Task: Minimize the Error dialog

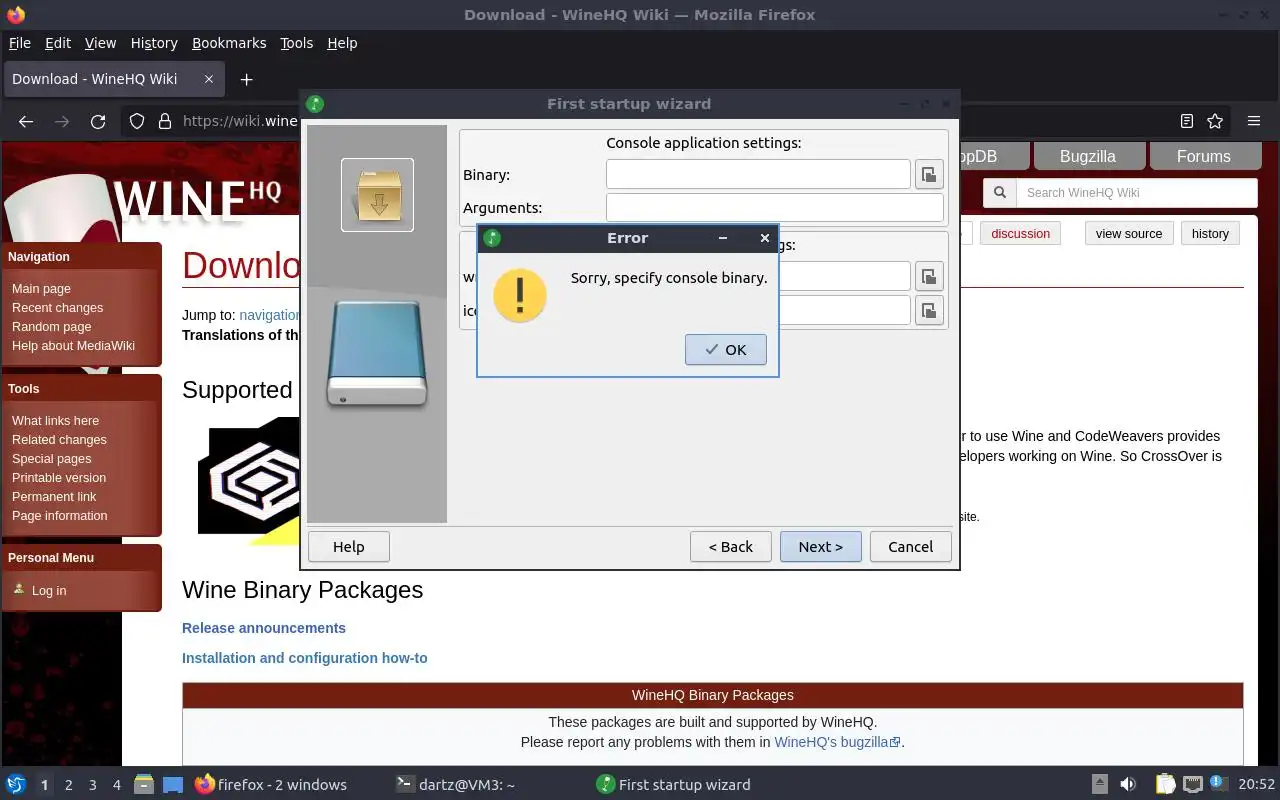Action: [x=722, y=238]
